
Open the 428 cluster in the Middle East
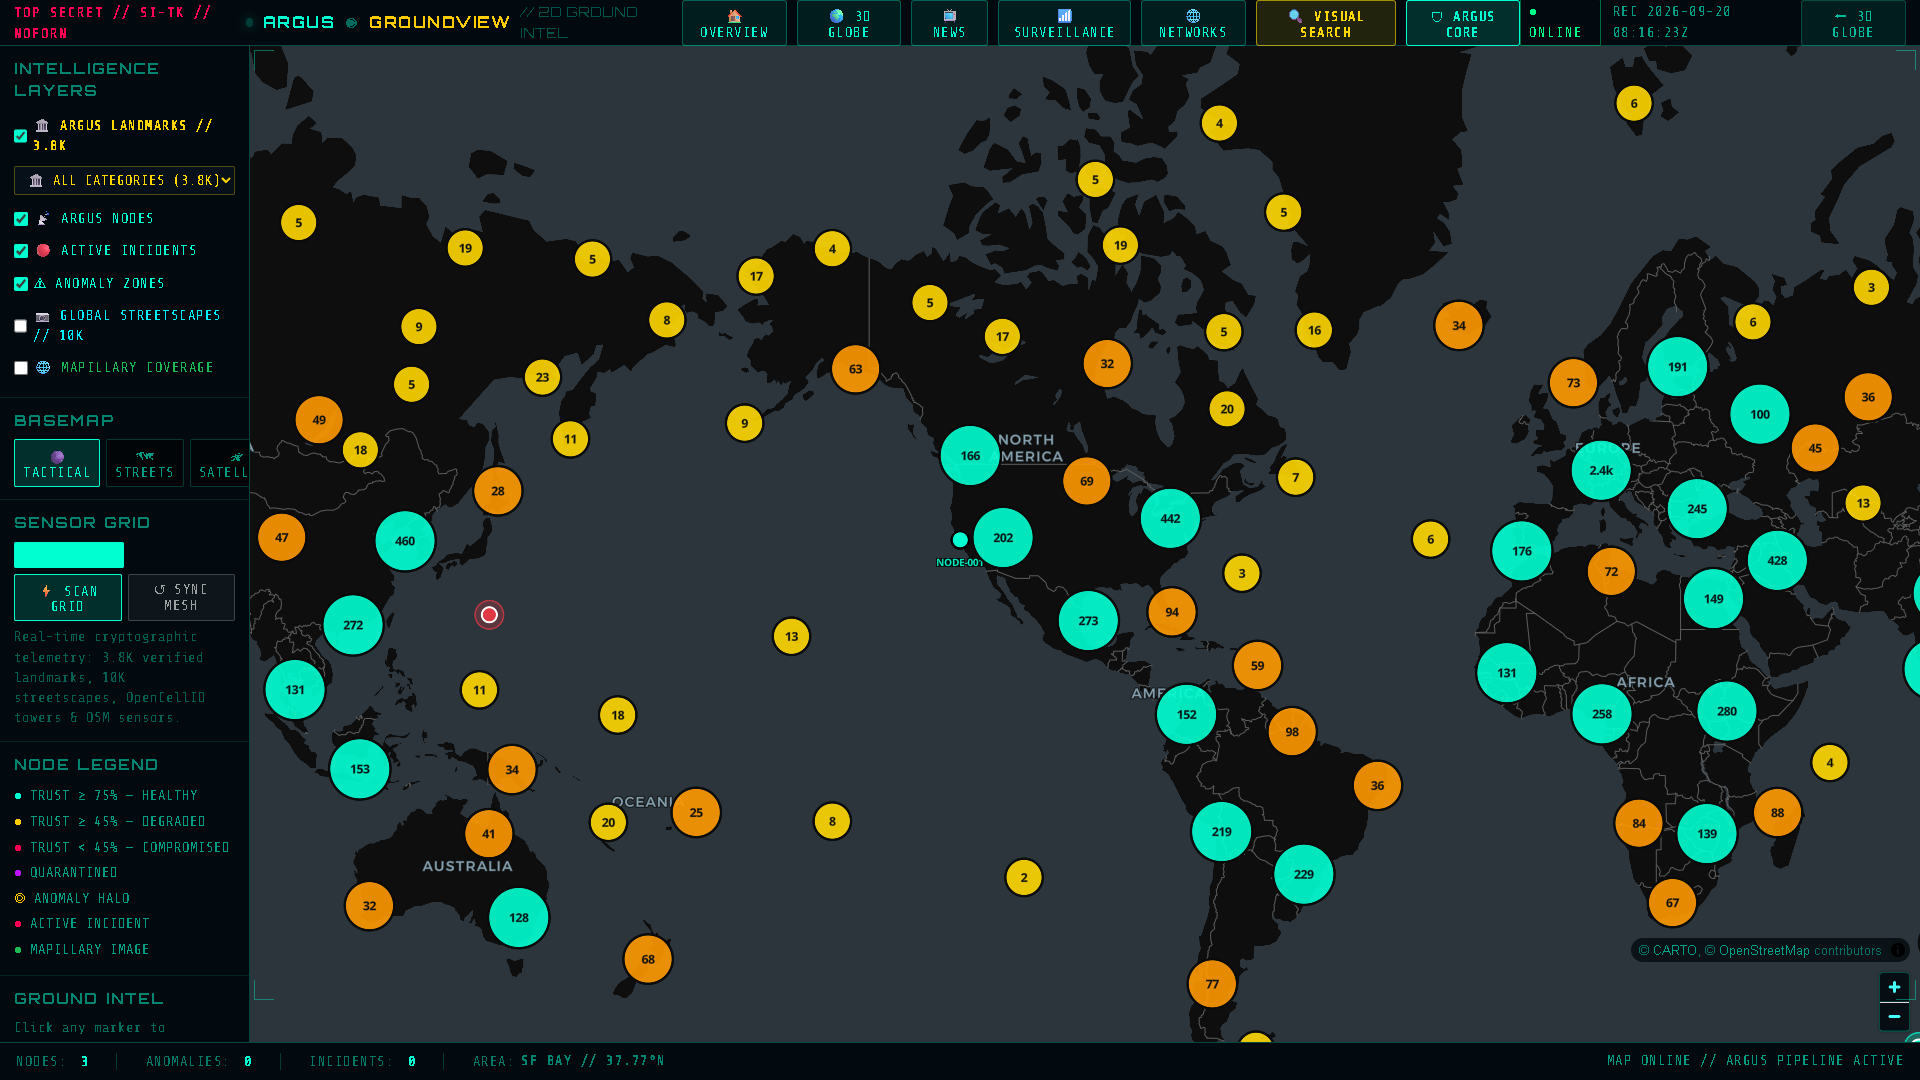[x=1777, y=560]
